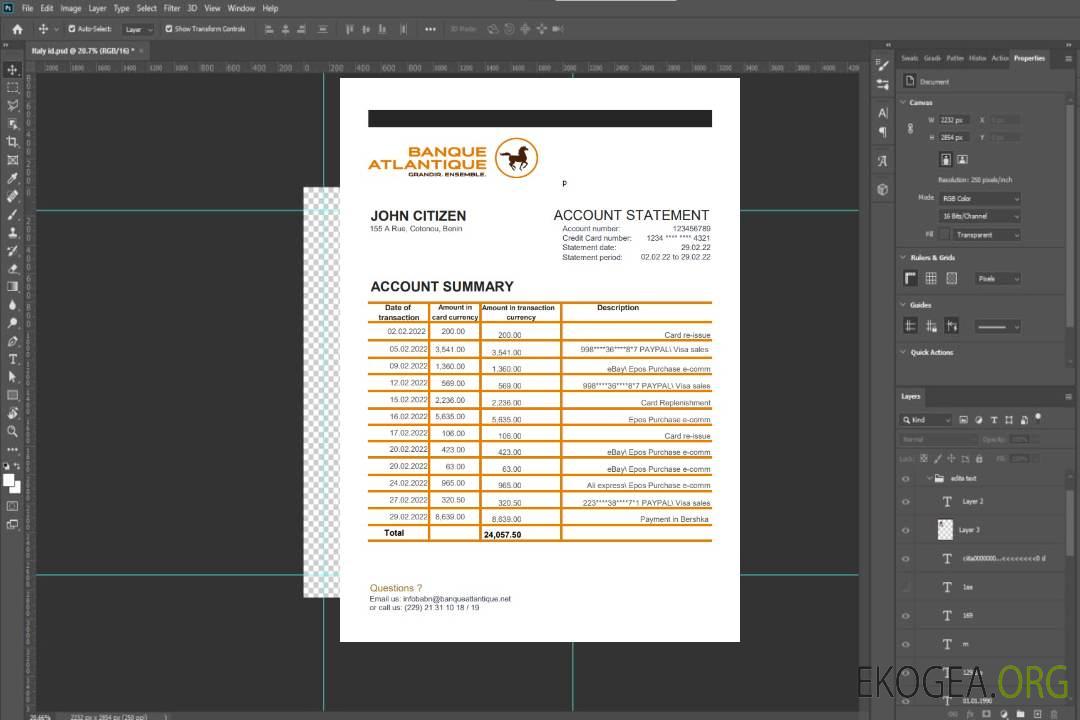Uncheck Show Transform Controls

pyautogui.click(x=169, y=29)
